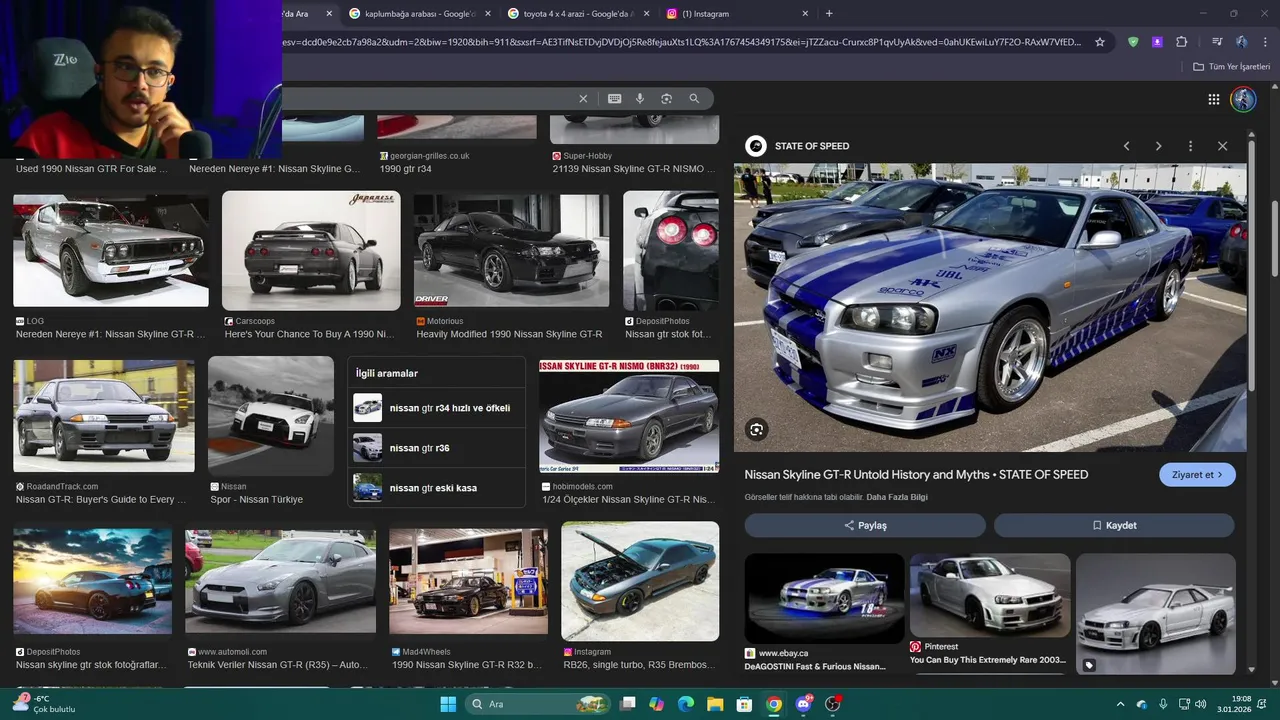Switch to the toyota 4 x 4 arazi tab

pos(576,14)
